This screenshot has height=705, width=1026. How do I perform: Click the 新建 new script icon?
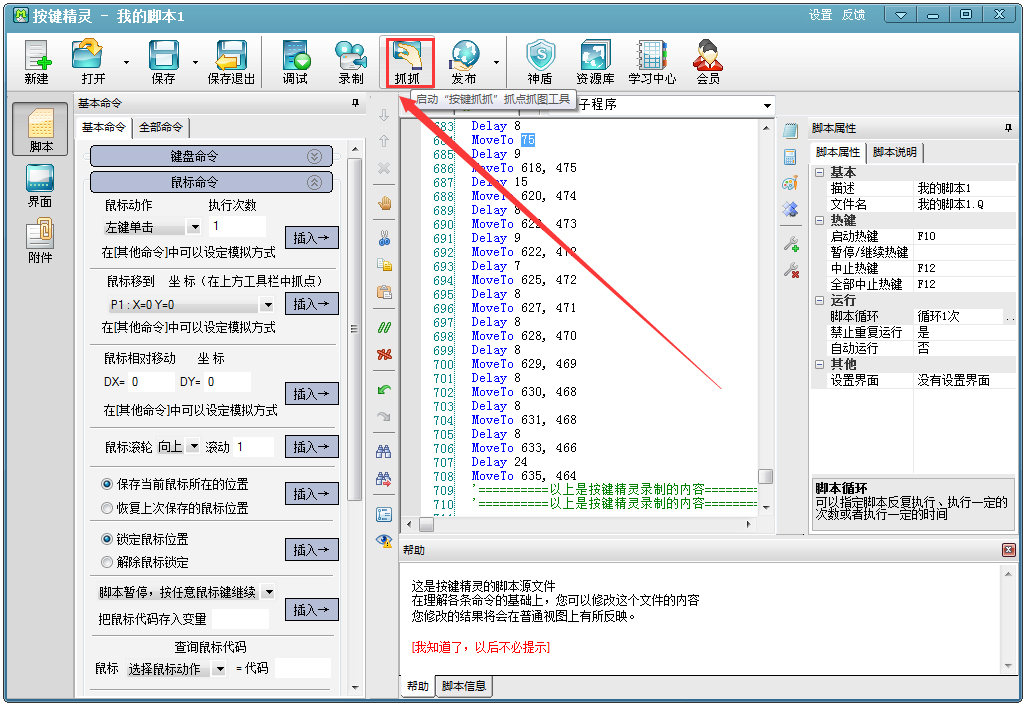tap(37, 62)
